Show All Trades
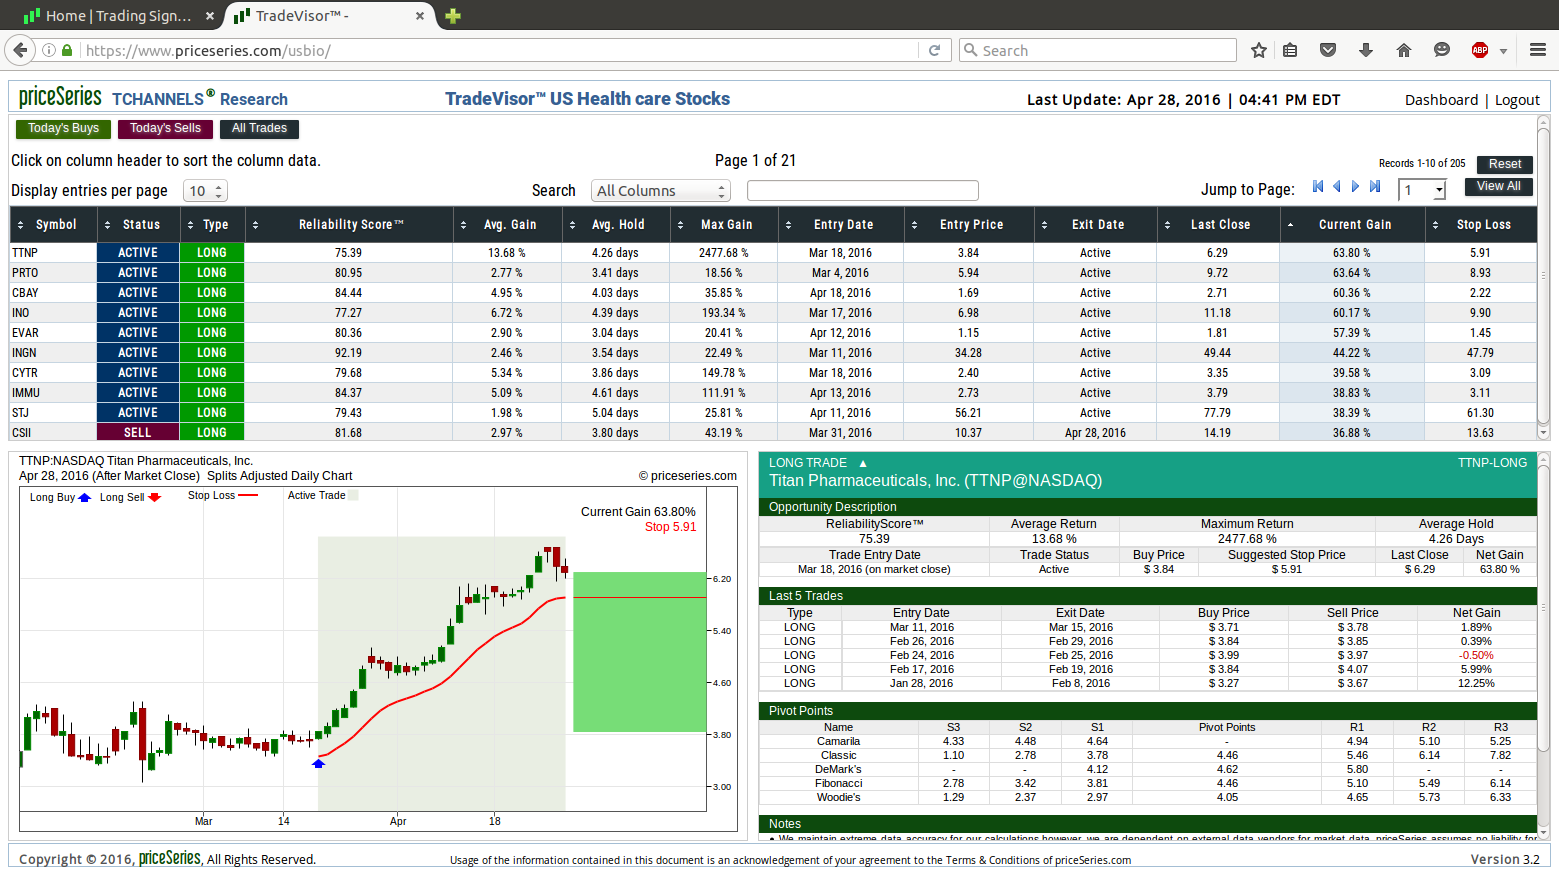This screenshot has width=1559, height=876. (x=259, y=128)
